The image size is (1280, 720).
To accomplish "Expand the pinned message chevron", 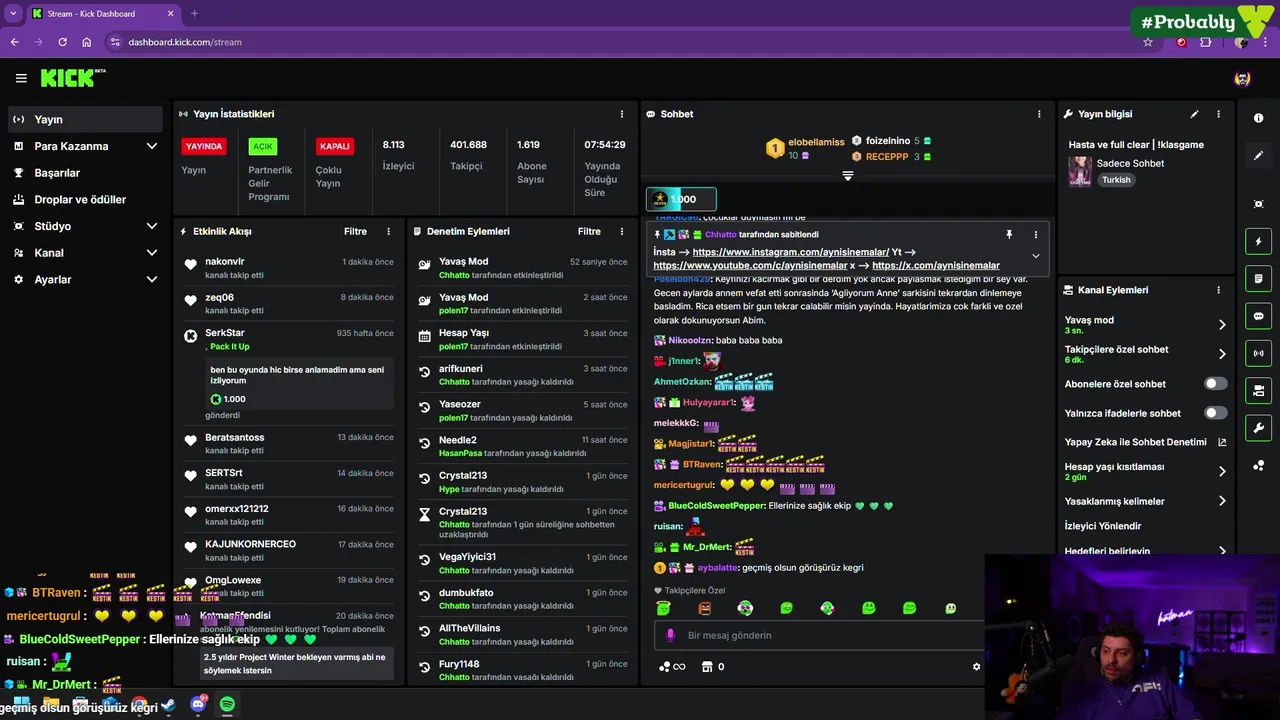I will (x=1035, y=256).
